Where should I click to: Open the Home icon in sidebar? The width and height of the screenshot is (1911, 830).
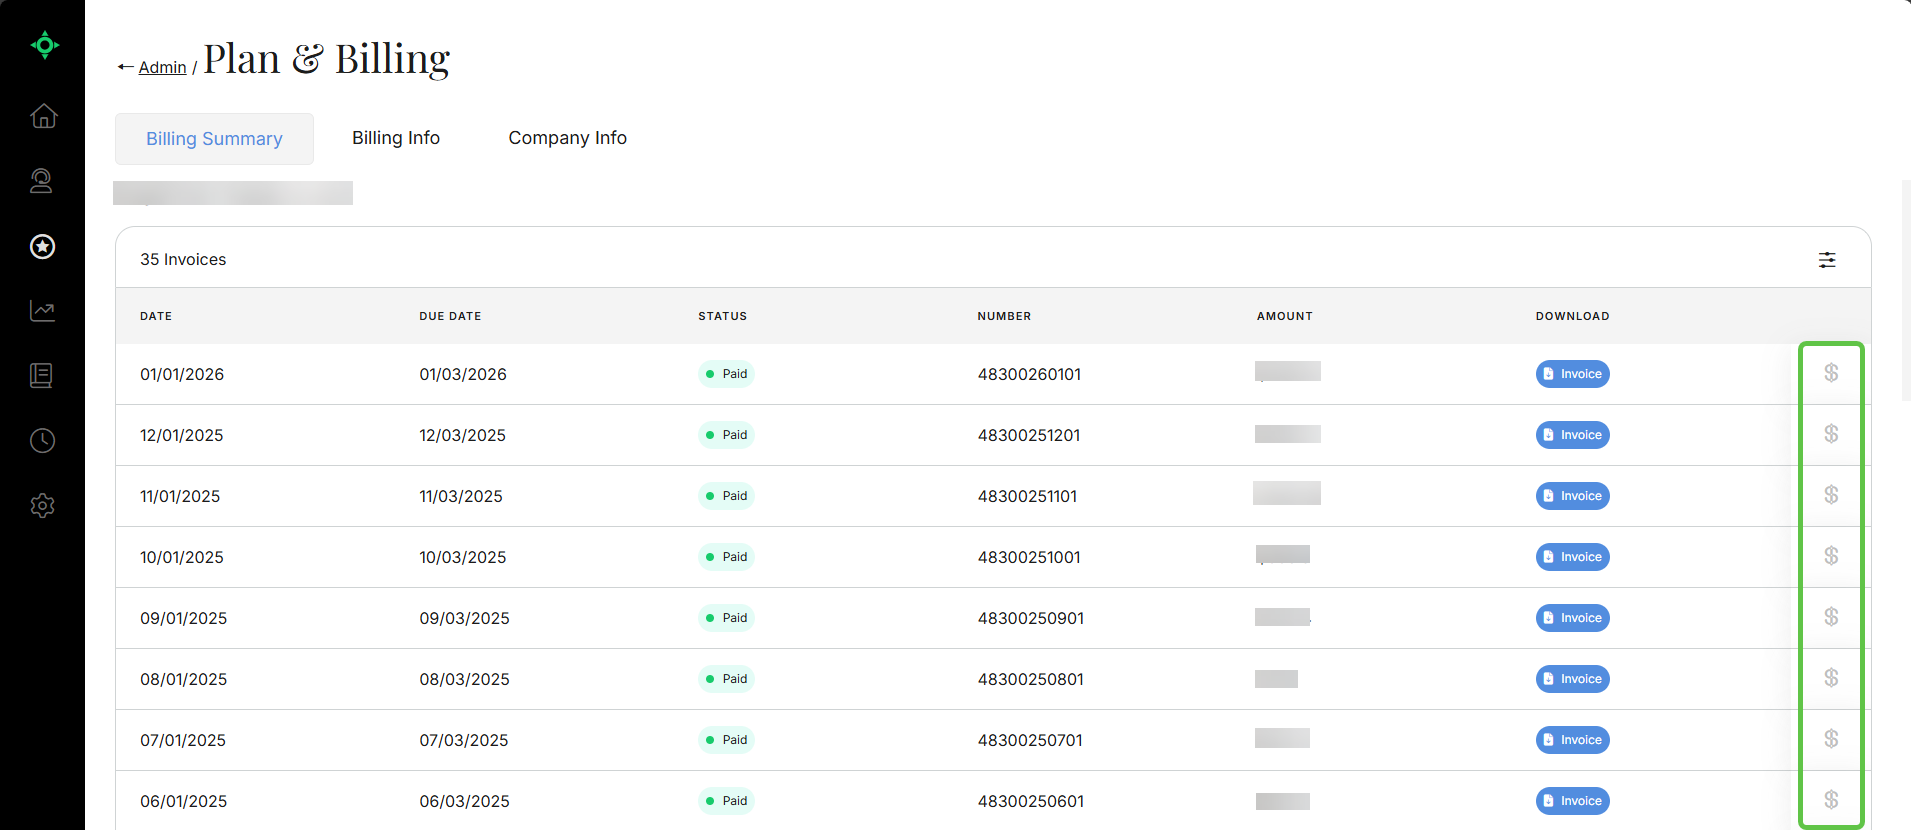[x=43, y=116]
